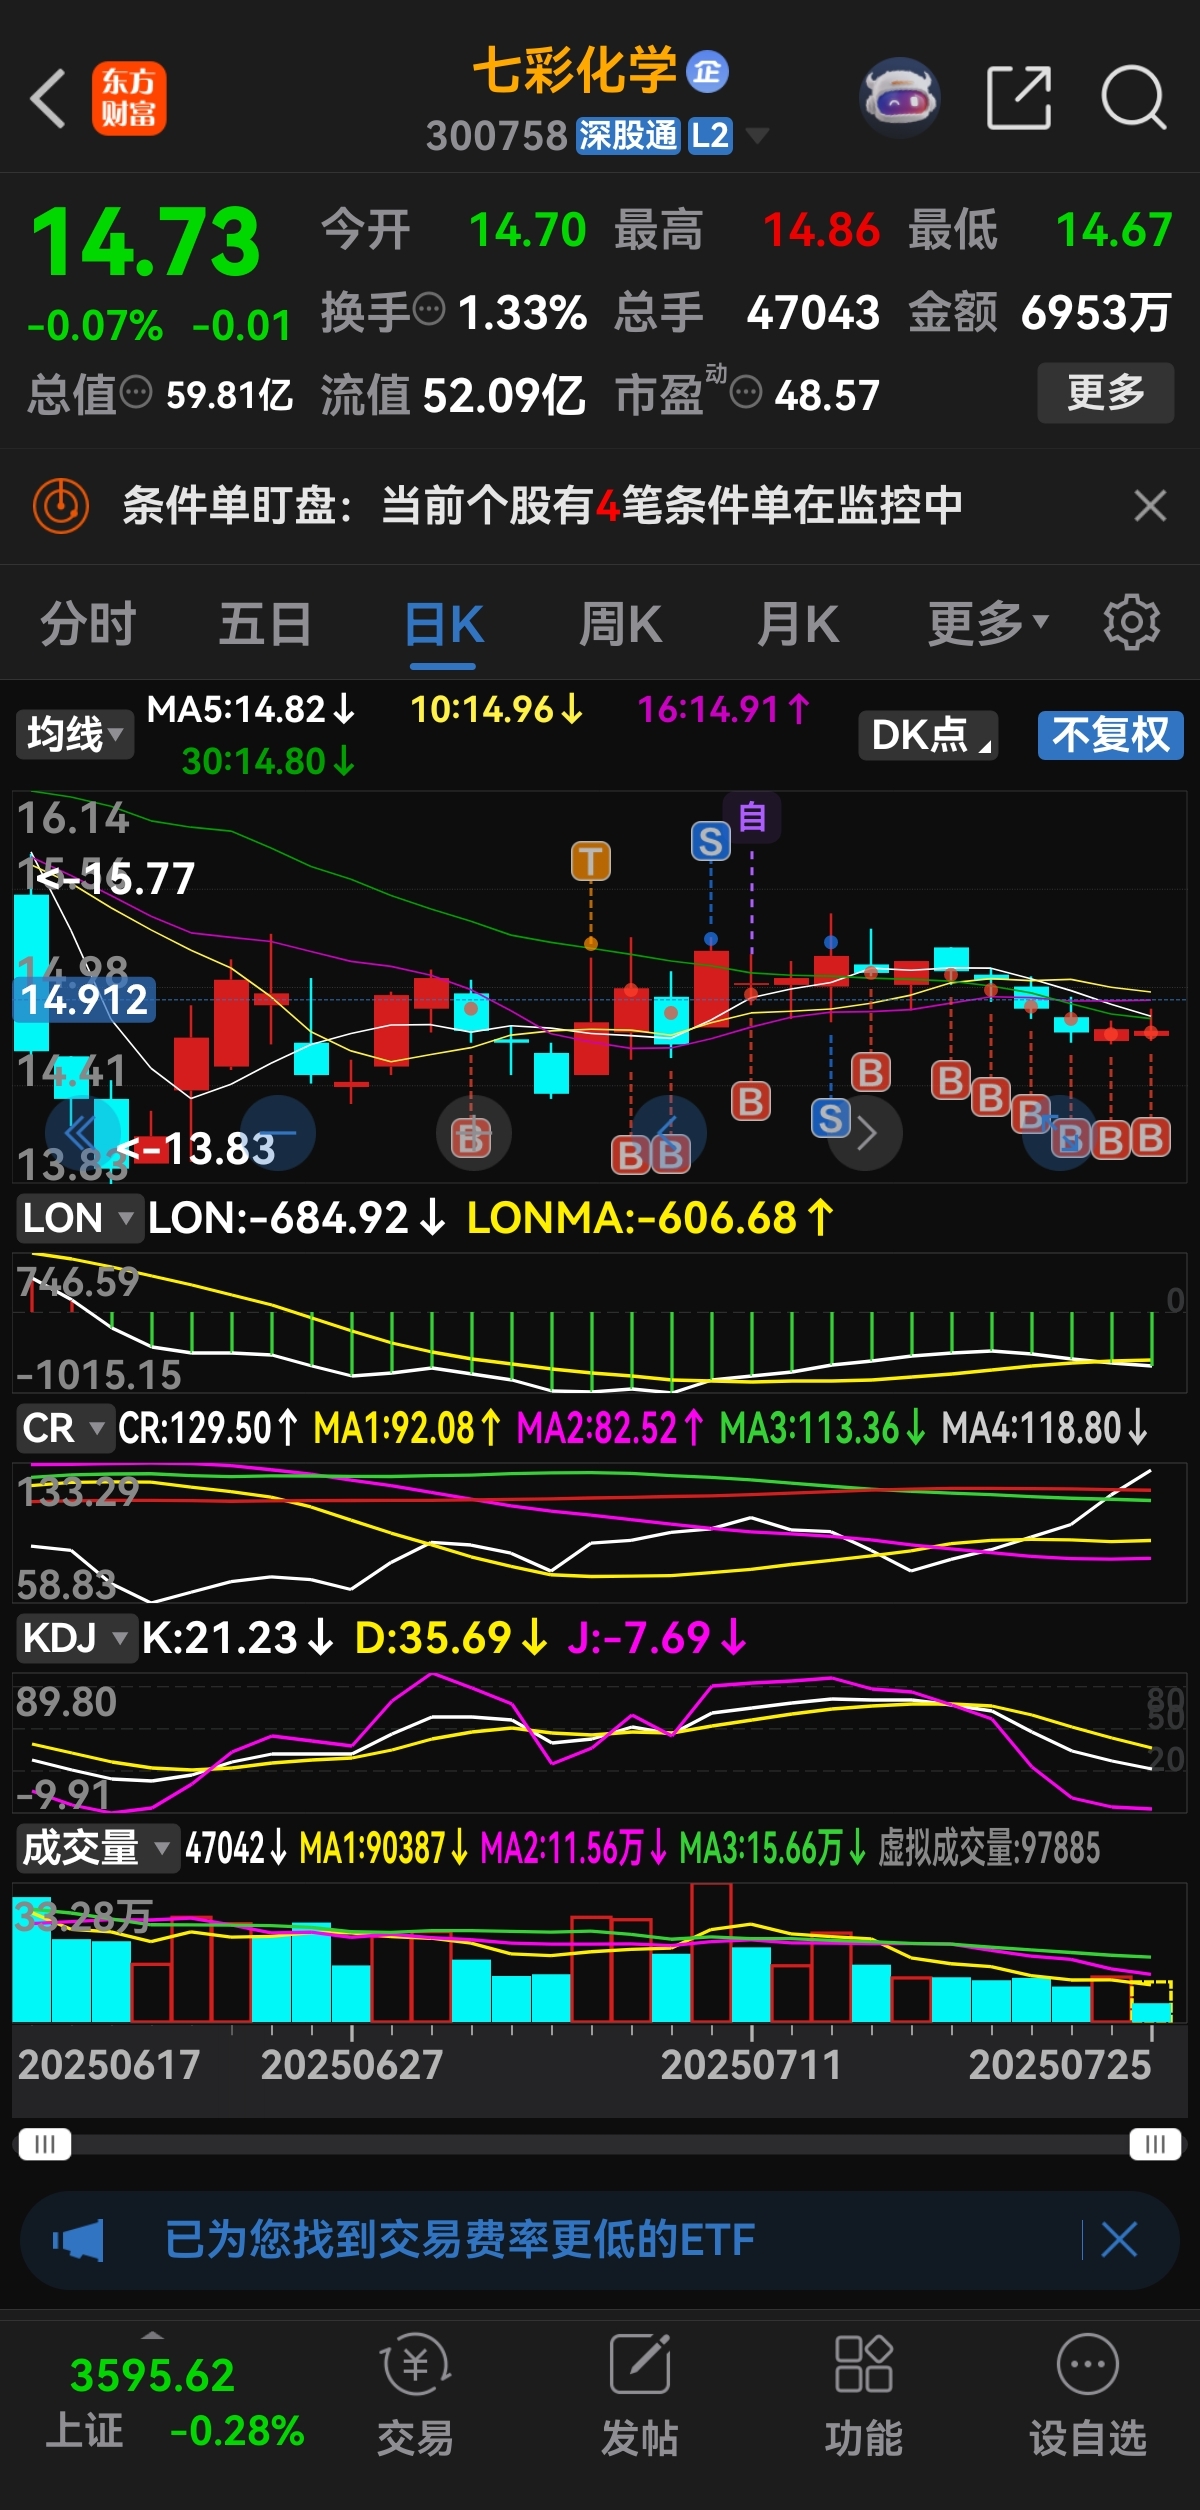Open the 交易 trade icon
The image size is (1200, 2510).
415,2395
